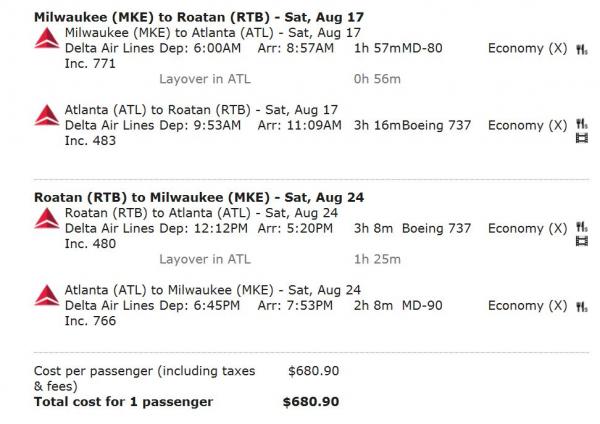Click the meal icon on the MD-90 flight
Screen dimensions: 600x424
pyautogui.click(x=582, y=306)
